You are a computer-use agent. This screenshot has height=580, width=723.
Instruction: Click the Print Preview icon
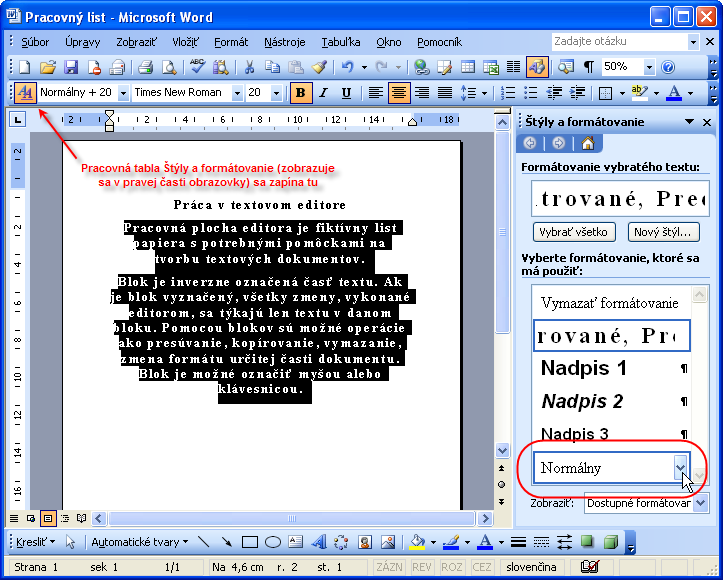(x=167, y=67)
